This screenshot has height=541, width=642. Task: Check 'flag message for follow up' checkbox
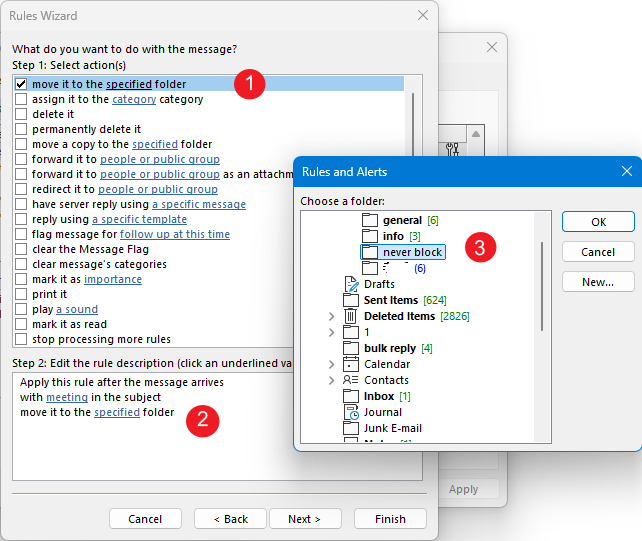[21, 234]
